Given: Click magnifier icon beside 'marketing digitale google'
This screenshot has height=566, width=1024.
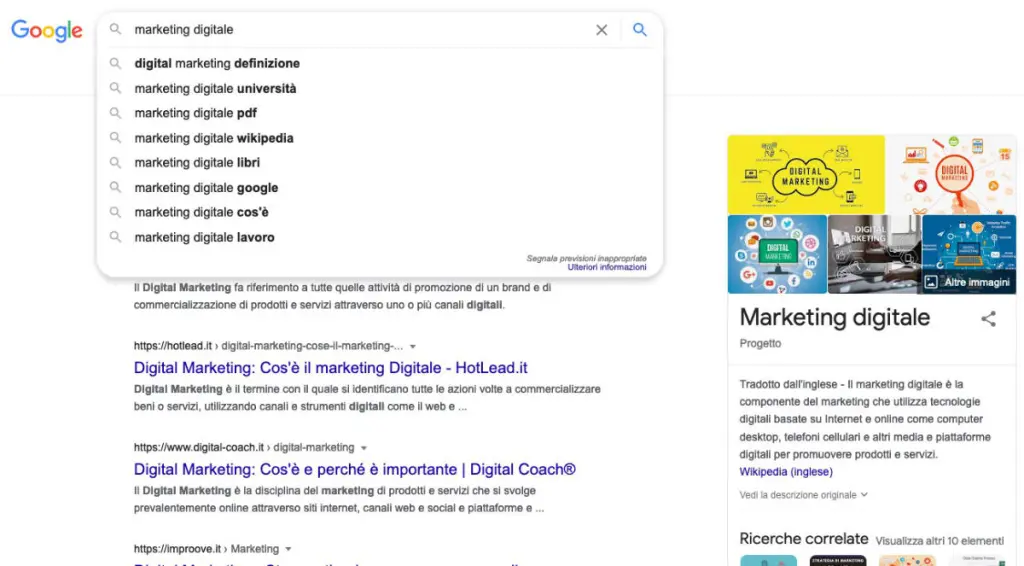Looking at the screenshot, I should [x=115, y=187].
